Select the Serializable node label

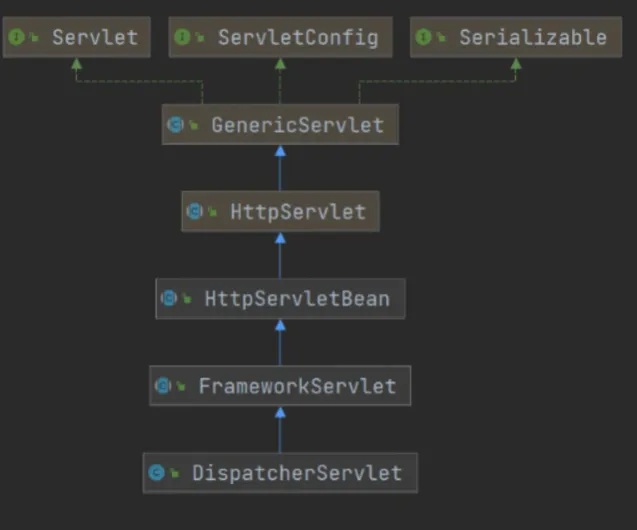pos(533,37)
